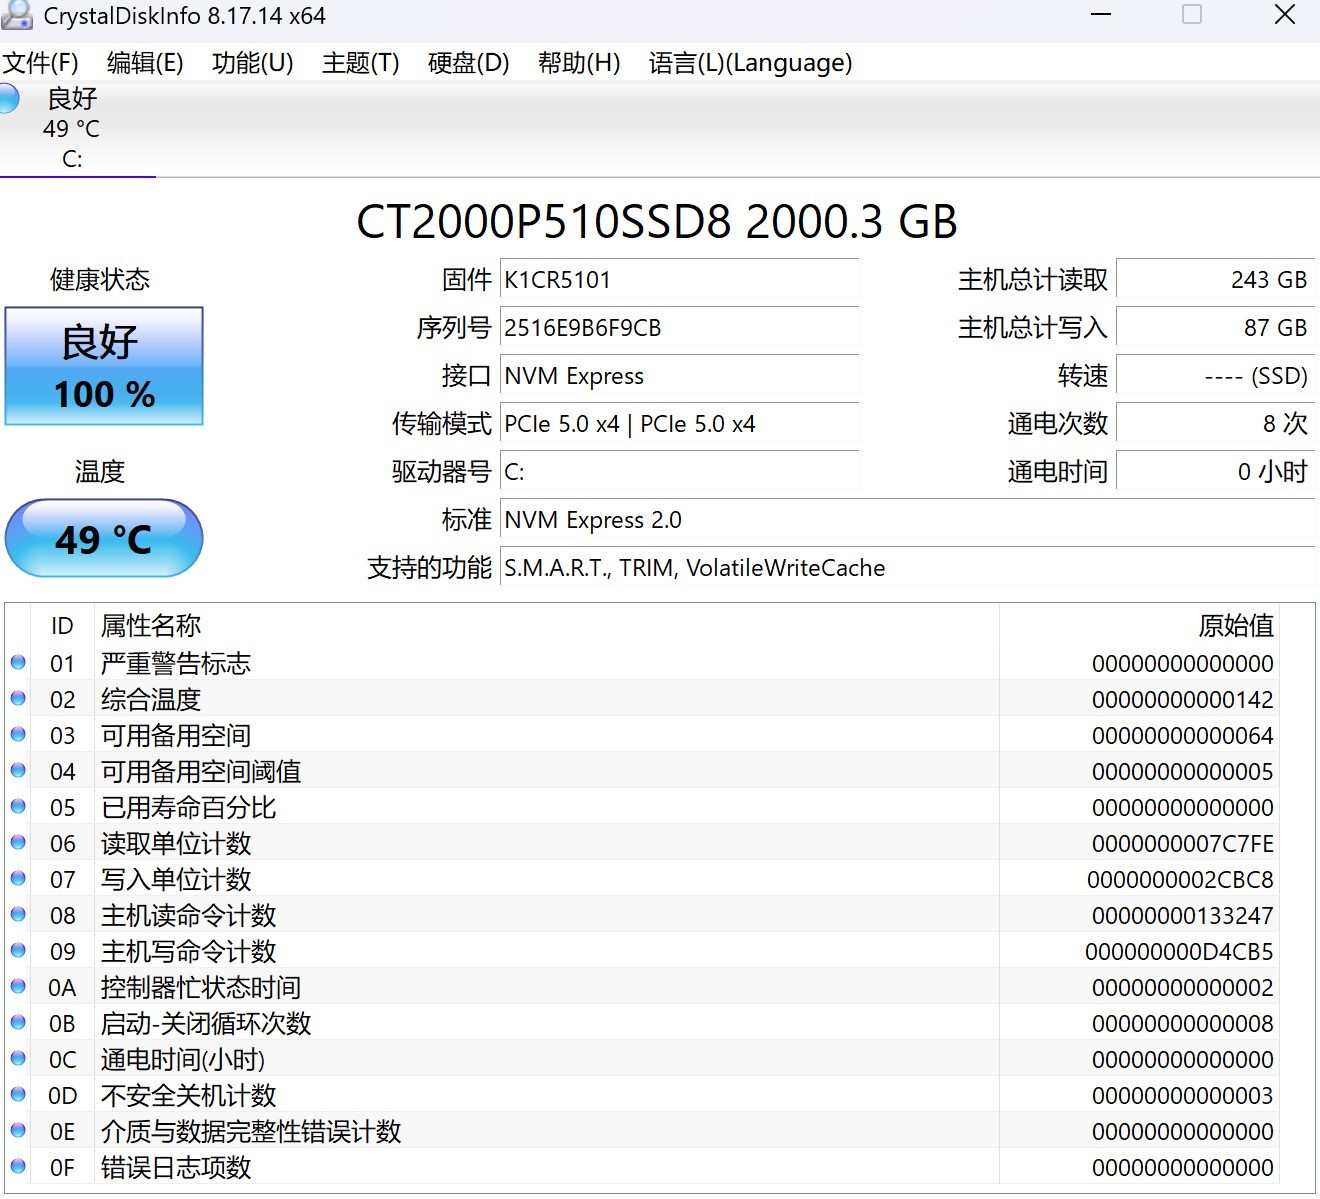The width and height of the screenshot is (1320, 1199).
Task: Click the blue status dot beside 介质与数据完整性错误计数
Action: coord(17,1130)
